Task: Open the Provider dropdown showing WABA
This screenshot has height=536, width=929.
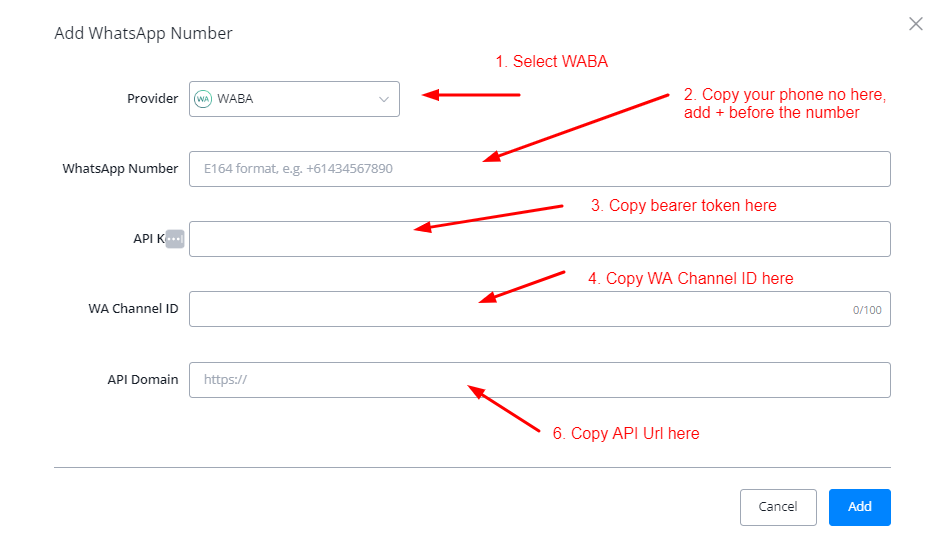Action: (293, 99)
